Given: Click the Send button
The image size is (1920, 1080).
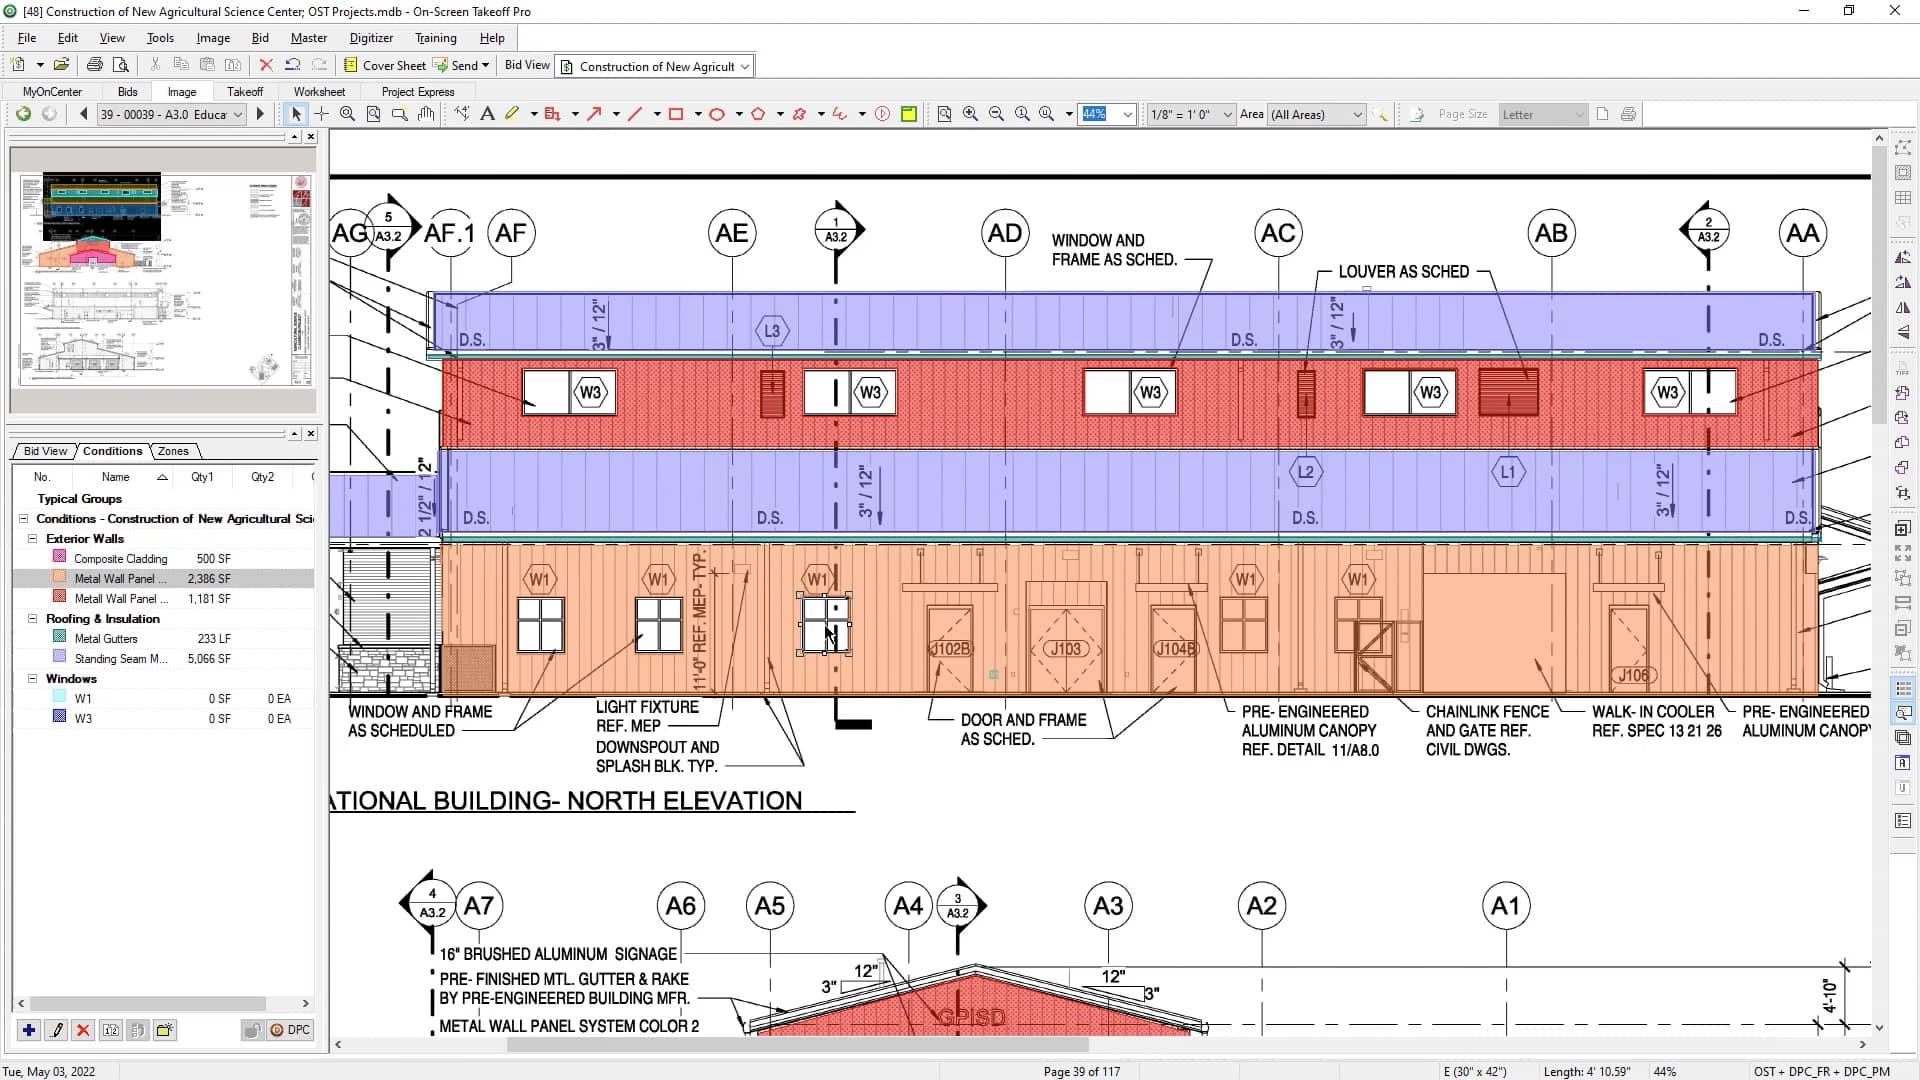Looking at the screenshot, I should 461,65.
